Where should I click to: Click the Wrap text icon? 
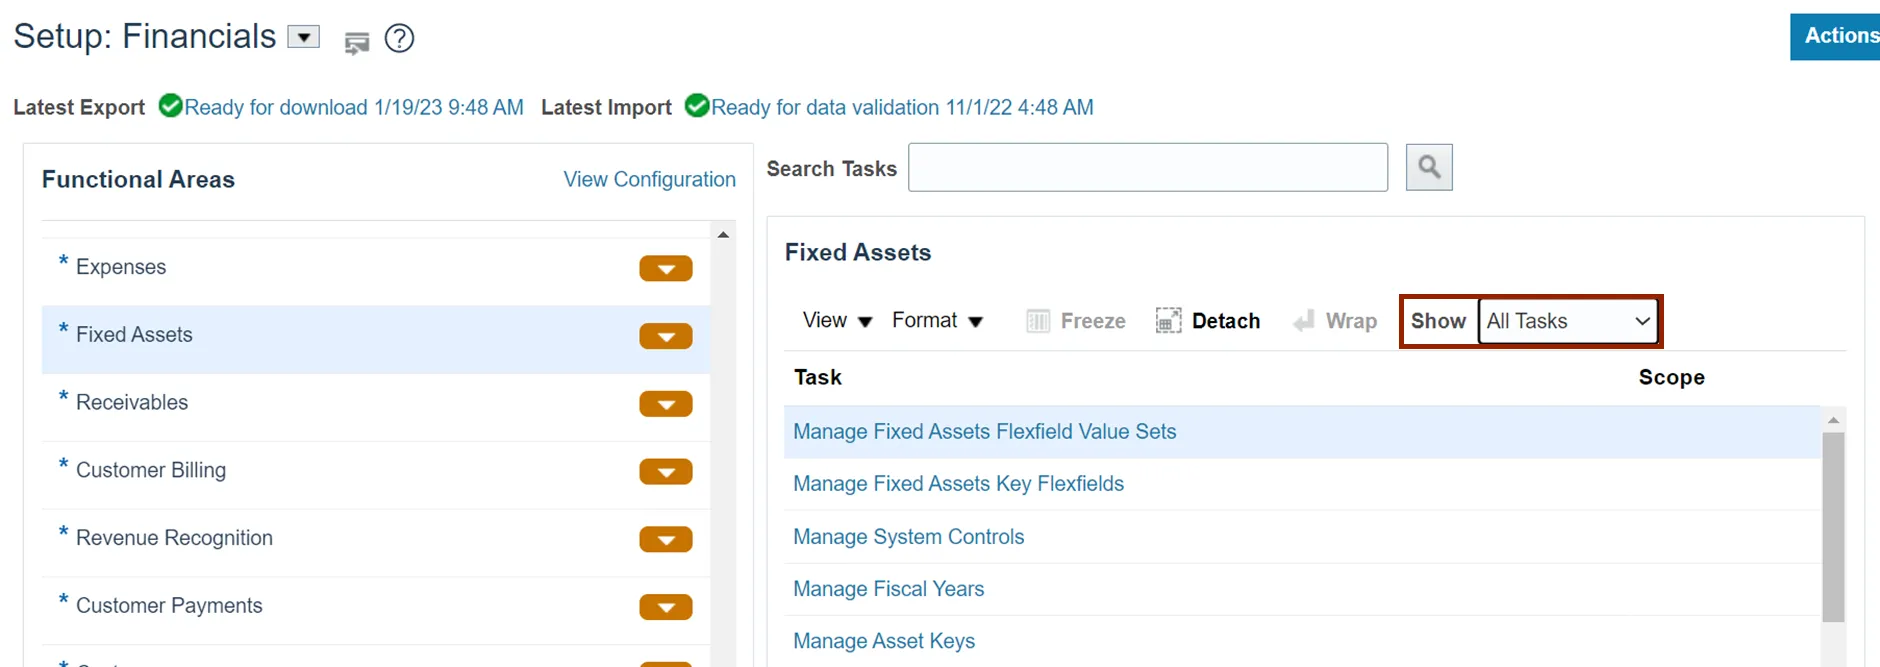click(1303, 321)
